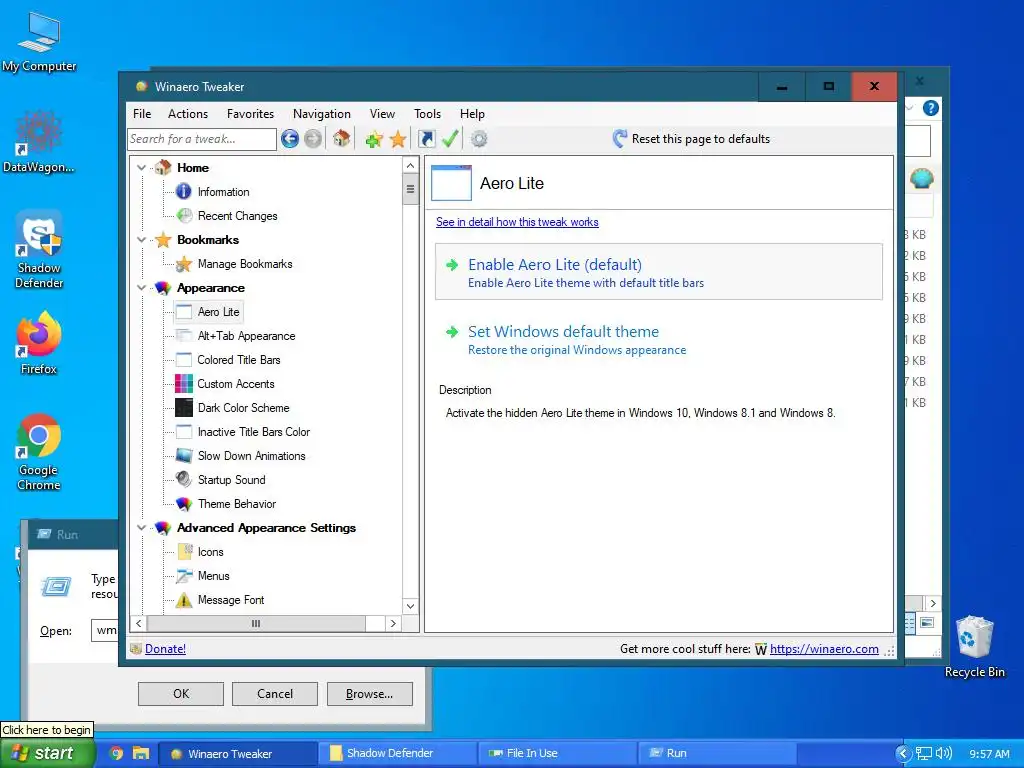Switch to File In Use taskbar button
Viewport: 1024px width, 768px height.
click(x=557, y=754)
